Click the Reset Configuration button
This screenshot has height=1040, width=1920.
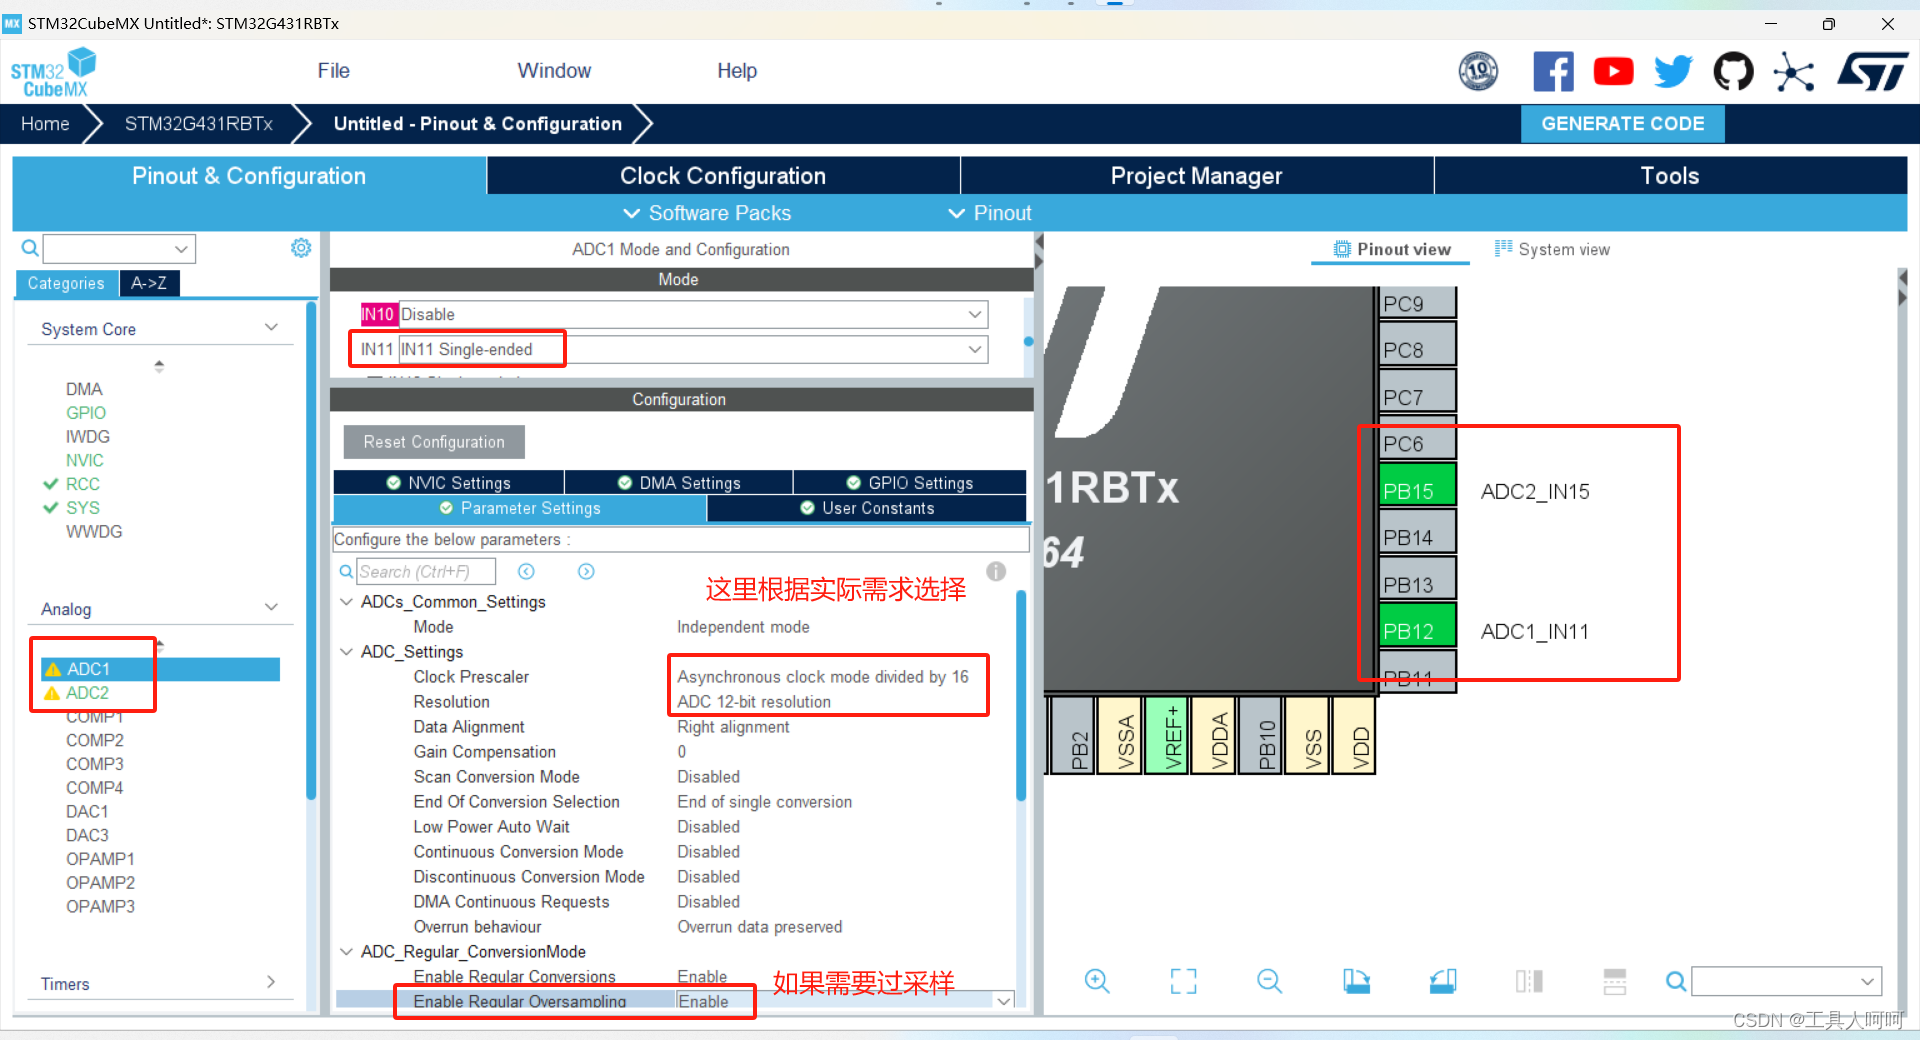(434, 442)
